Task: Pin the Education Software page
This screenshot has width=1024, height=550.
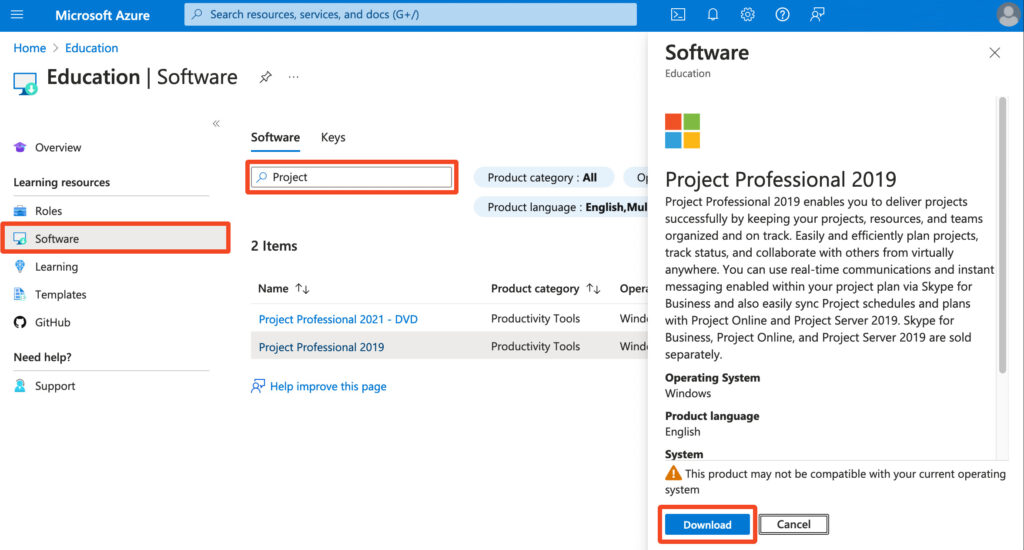Action: point(265,77)
